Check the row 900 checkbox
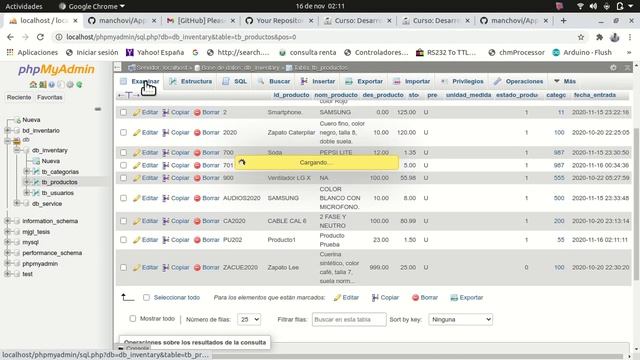 coord(123,178)
